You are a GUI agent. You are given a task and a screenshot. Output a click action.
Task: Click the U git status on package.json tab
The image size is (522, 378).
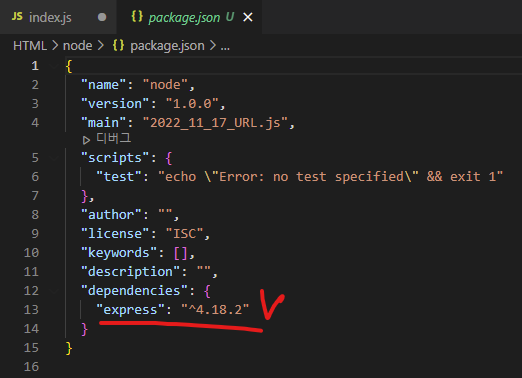click(230, 17)
